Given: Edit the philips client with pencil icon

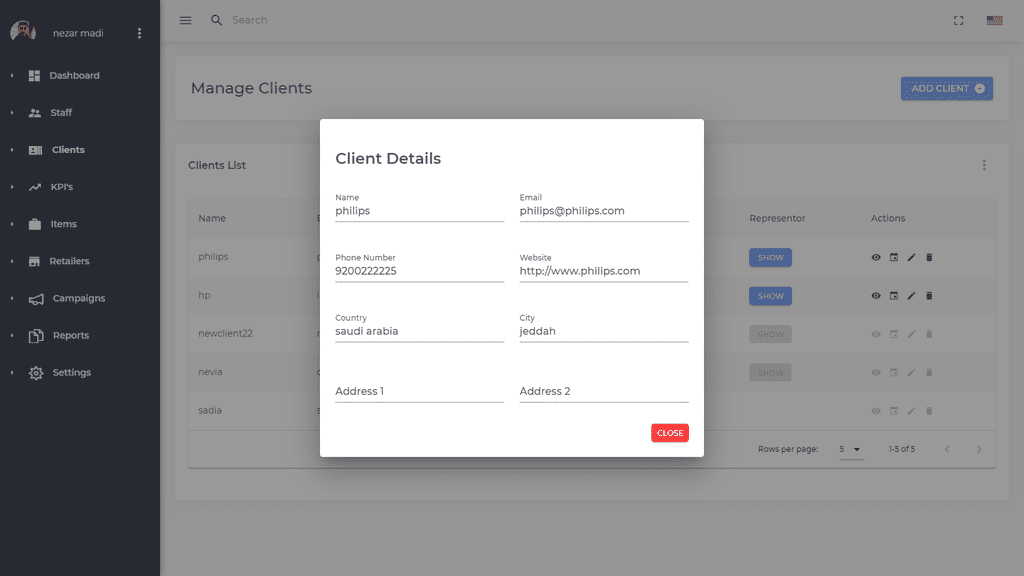Looking at the screenshot, I should coord(911,257).
